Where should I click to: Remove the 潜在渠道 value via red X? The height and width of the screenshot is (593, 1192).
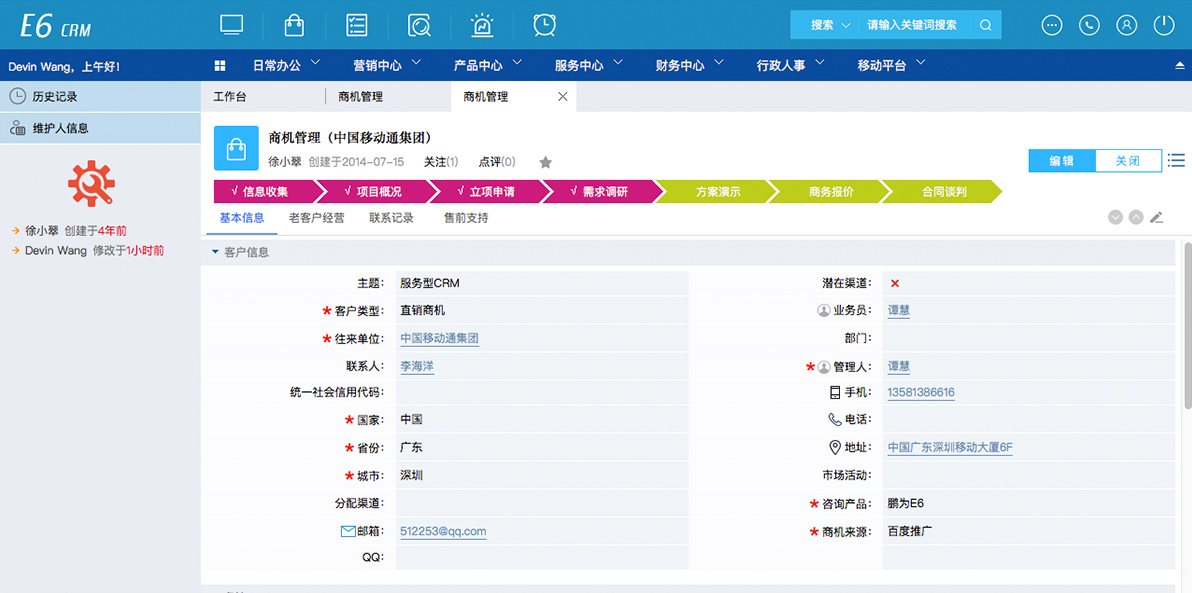(x=894, y=283)
